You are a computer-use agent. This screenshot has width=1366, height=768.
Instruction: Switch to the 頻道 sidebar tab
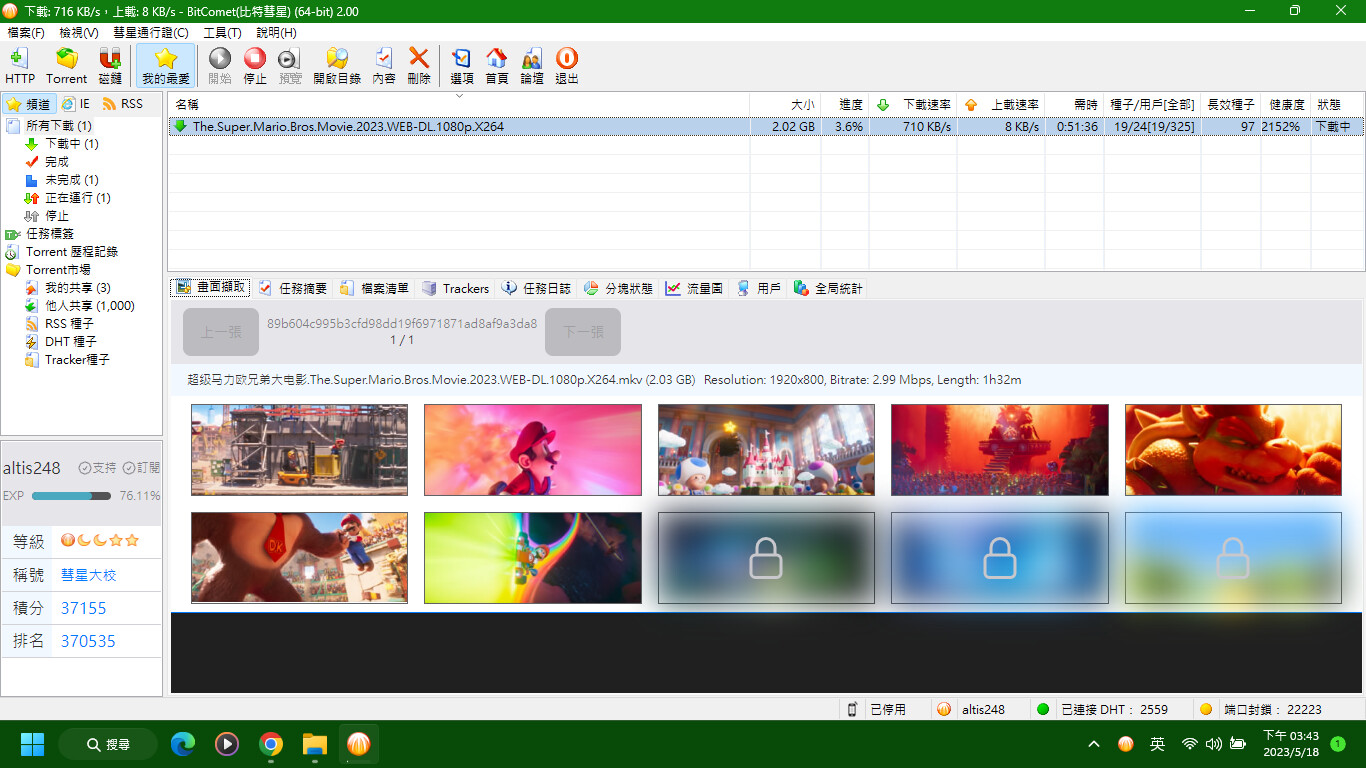pos(28,104)
